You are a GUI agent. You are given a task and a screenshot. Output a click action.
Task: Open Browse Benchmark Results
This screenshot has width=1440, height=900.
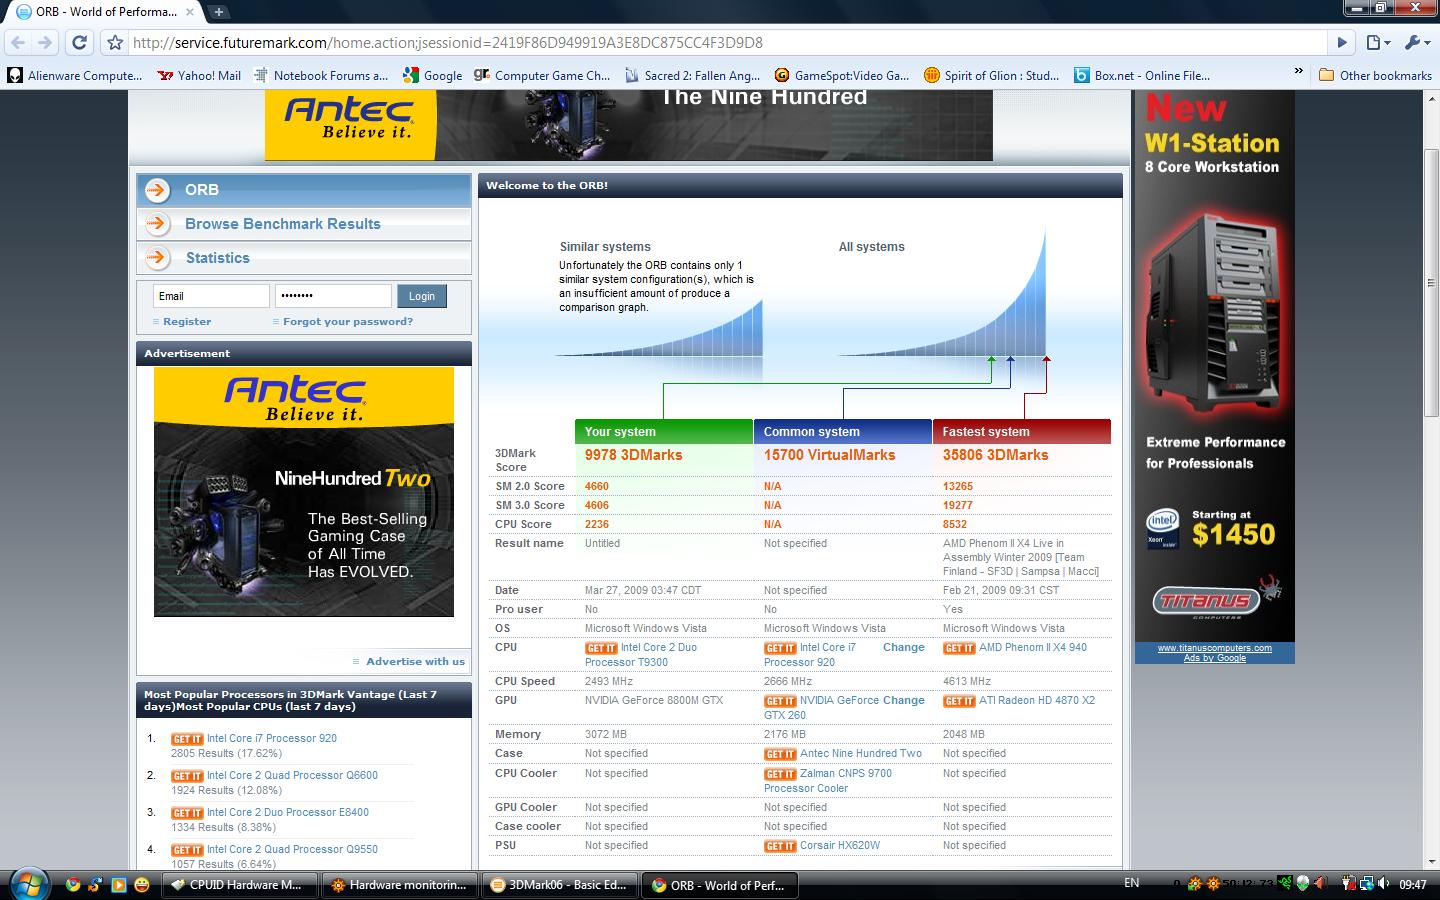[x=303, y=224]
